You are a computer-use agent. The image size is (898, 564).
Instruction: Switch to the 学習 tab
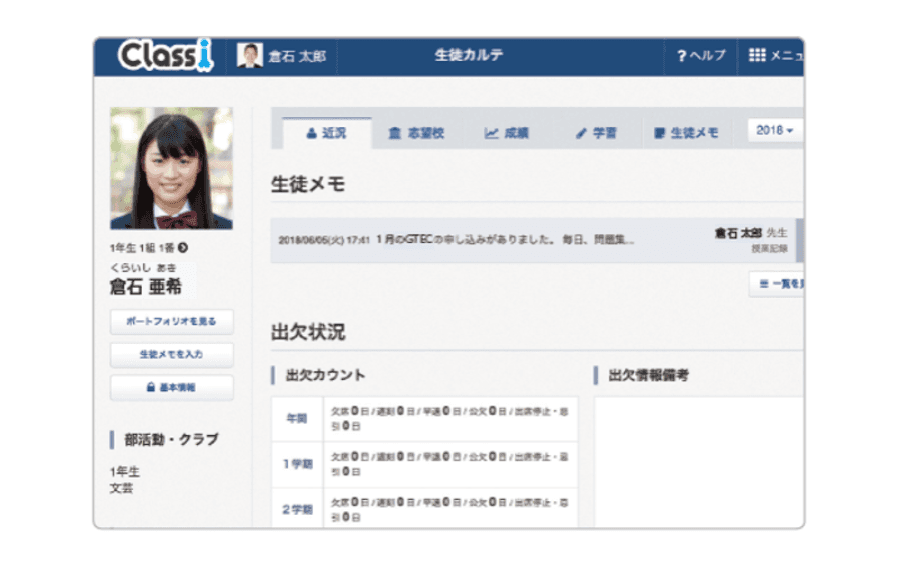tap(596, 133)
